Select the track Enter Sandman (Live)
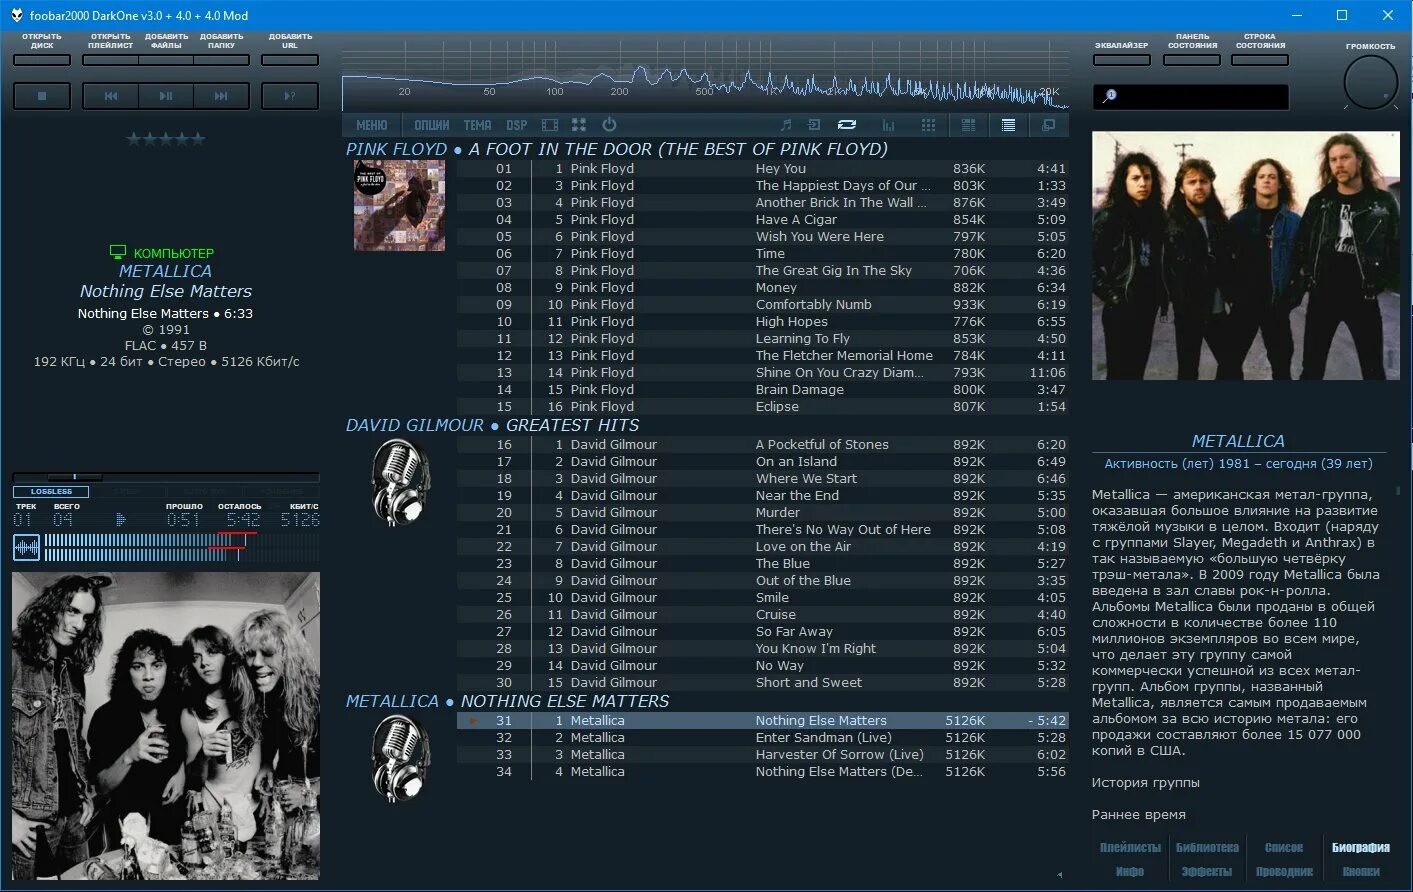1413x892 pixels. coord(762,737)
